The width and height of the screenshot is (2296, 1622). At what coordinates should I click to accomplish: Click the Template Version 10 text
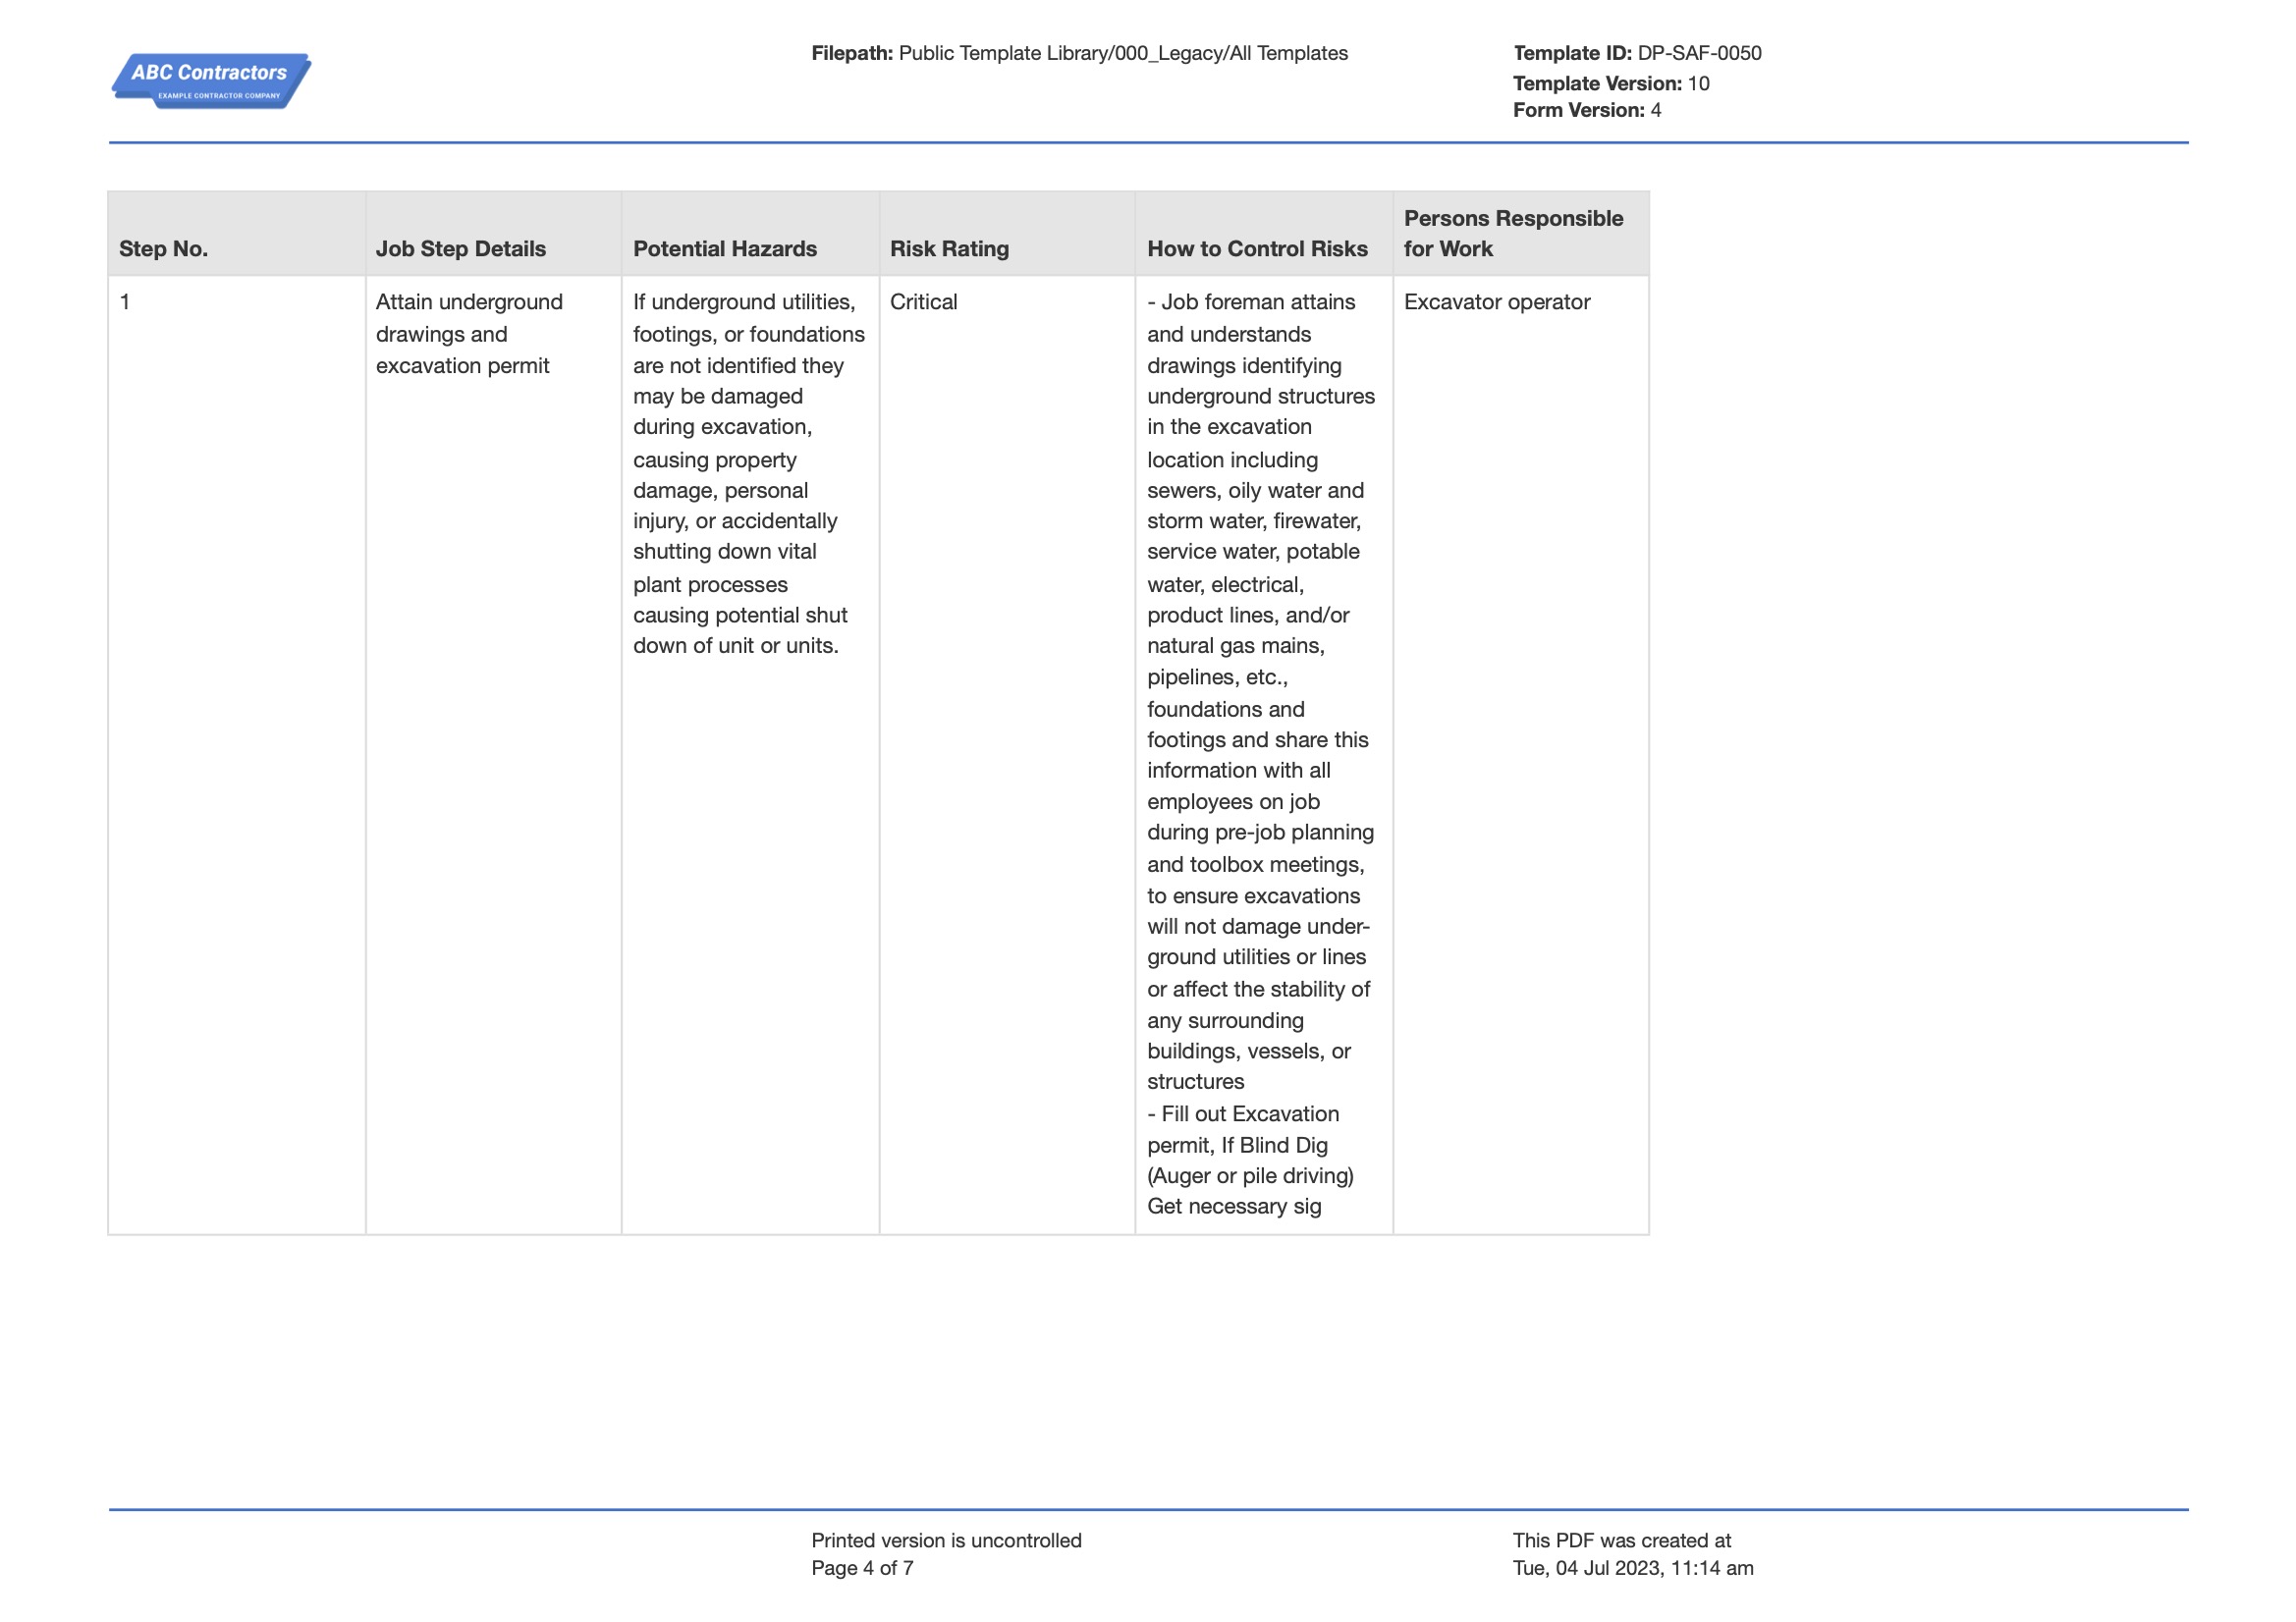(1611, 83)
